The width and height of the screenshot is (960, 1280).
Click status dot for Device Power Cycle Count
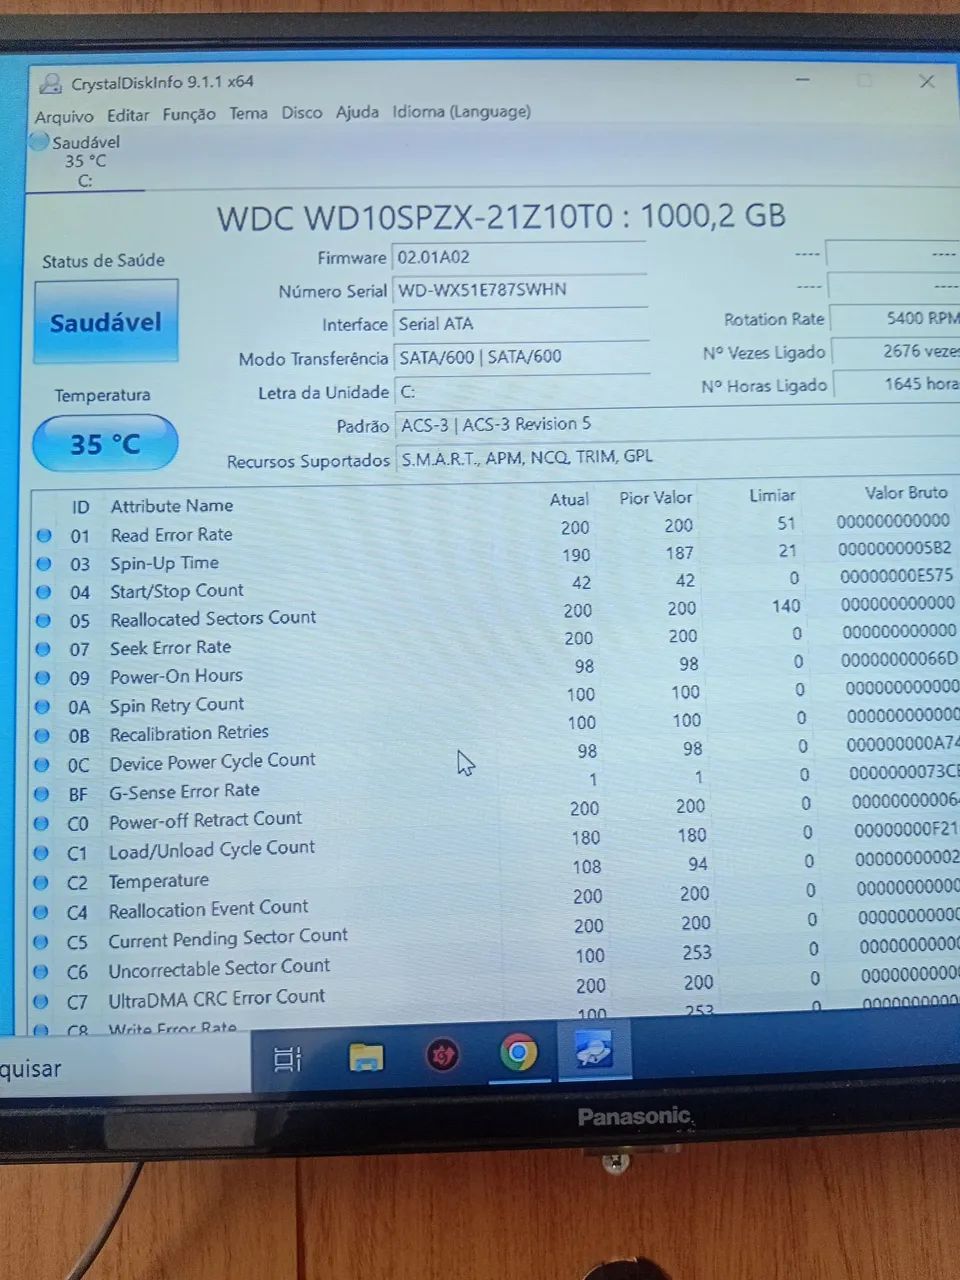click(42, 765)
